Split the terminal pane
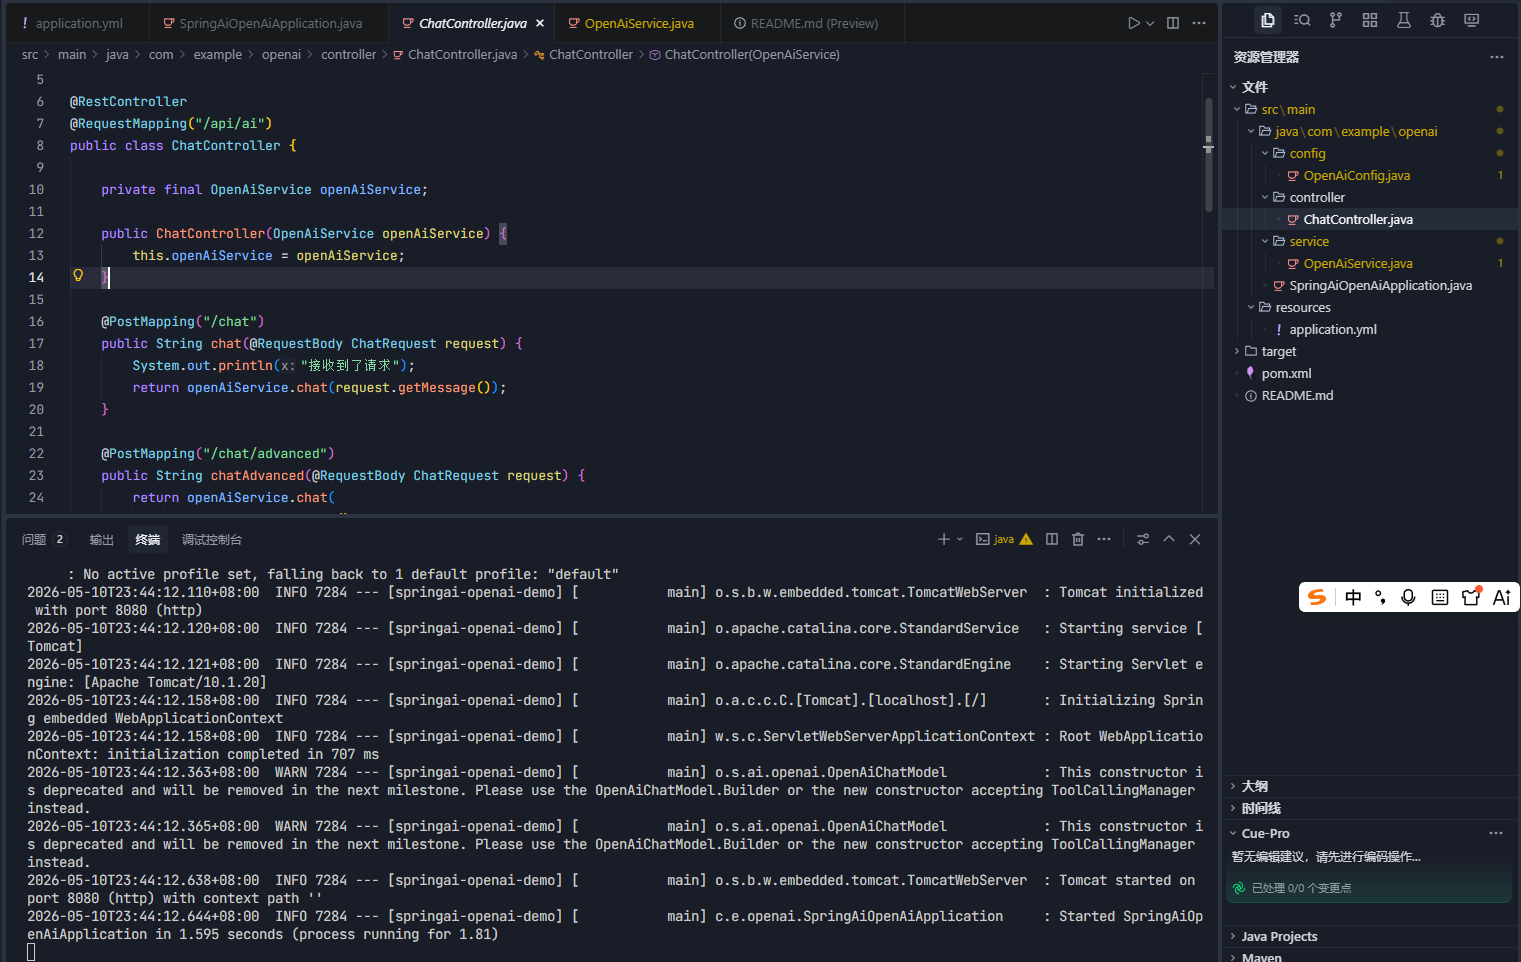 [x=1052, y=539]
